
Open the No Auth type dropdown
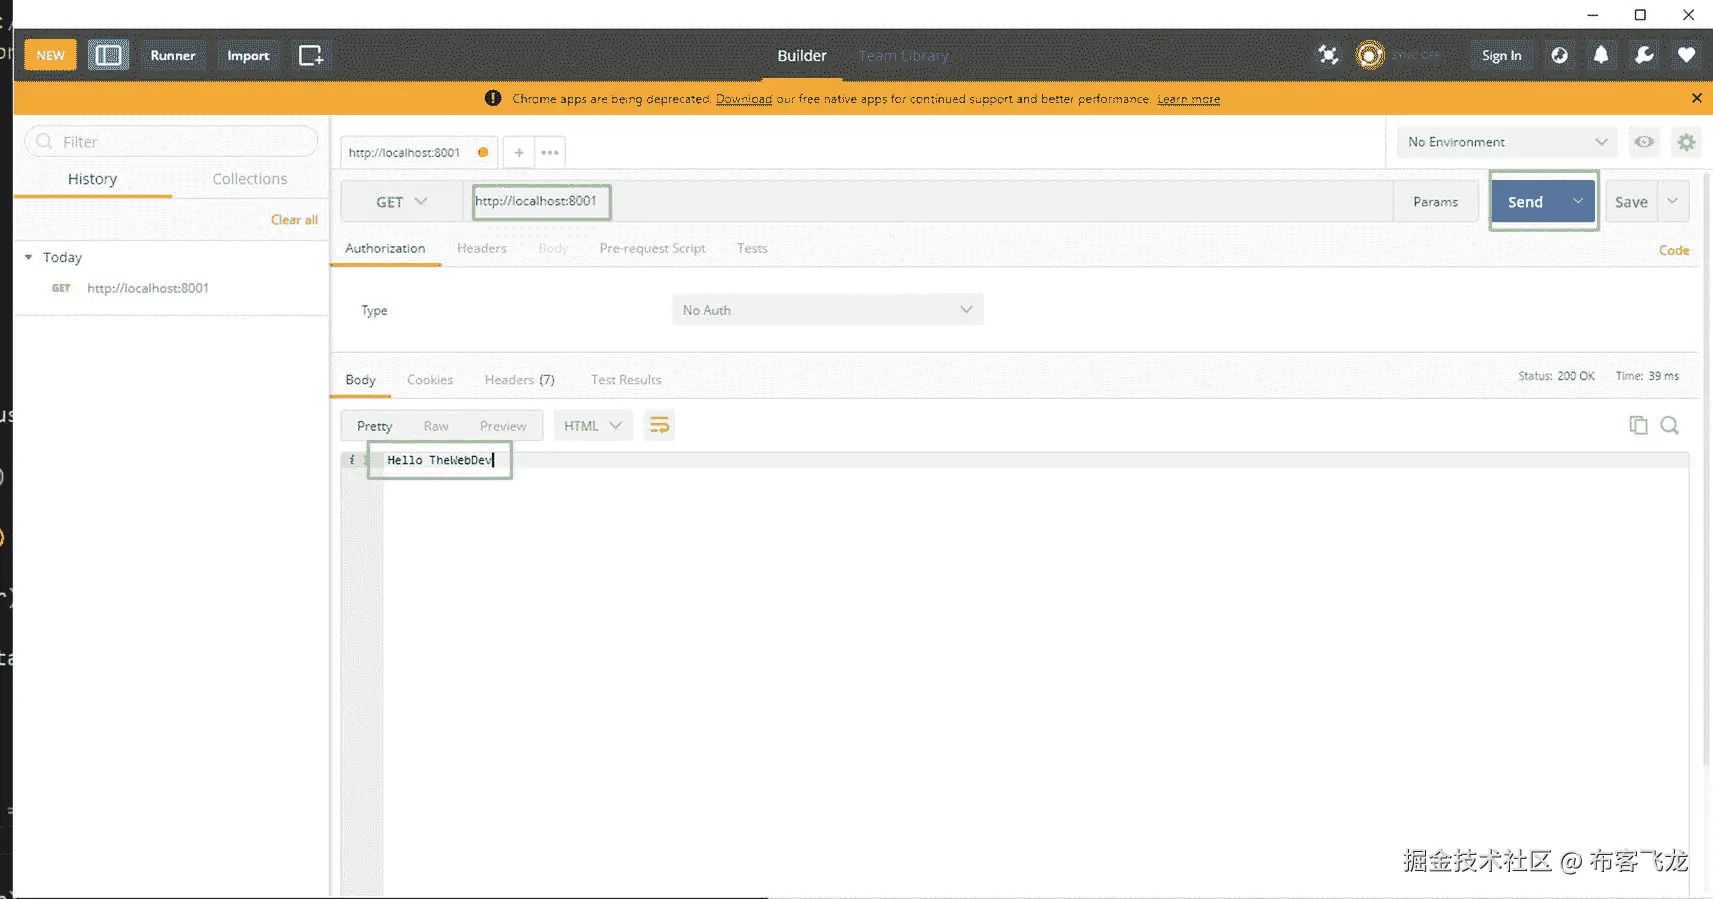(x=828, y=310)
